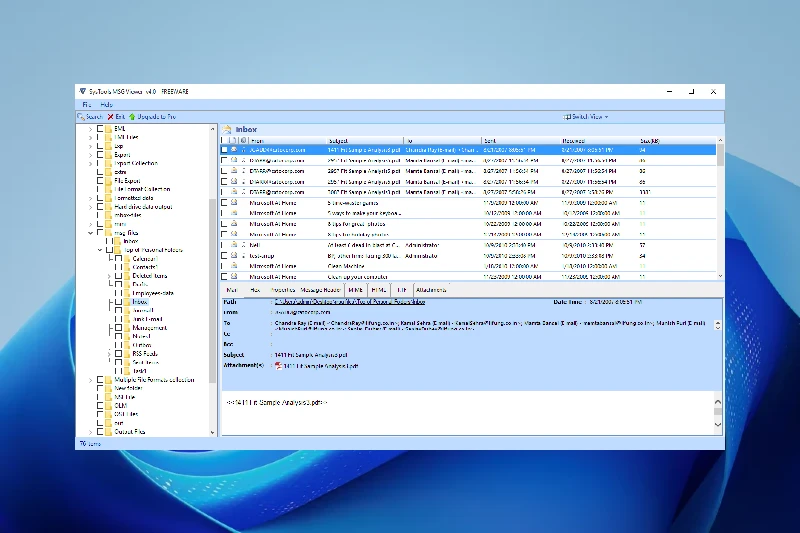
Task: Open the Switch View dropdown arrow
Action: pos(606,117)
